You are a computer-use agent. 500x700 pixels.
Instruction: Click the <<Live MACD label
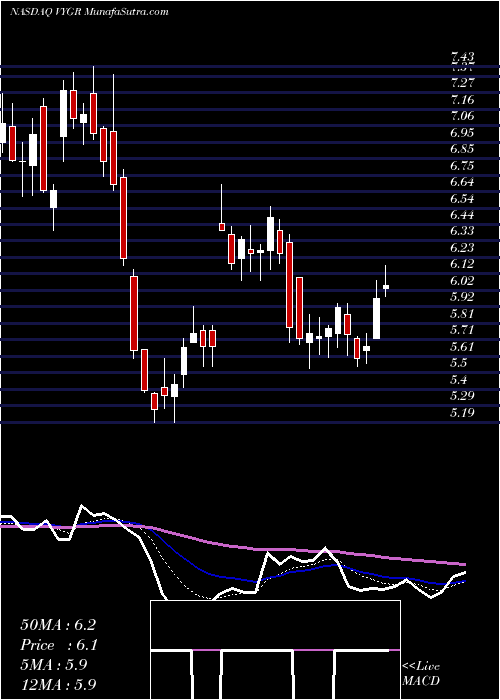click(421, 674)
